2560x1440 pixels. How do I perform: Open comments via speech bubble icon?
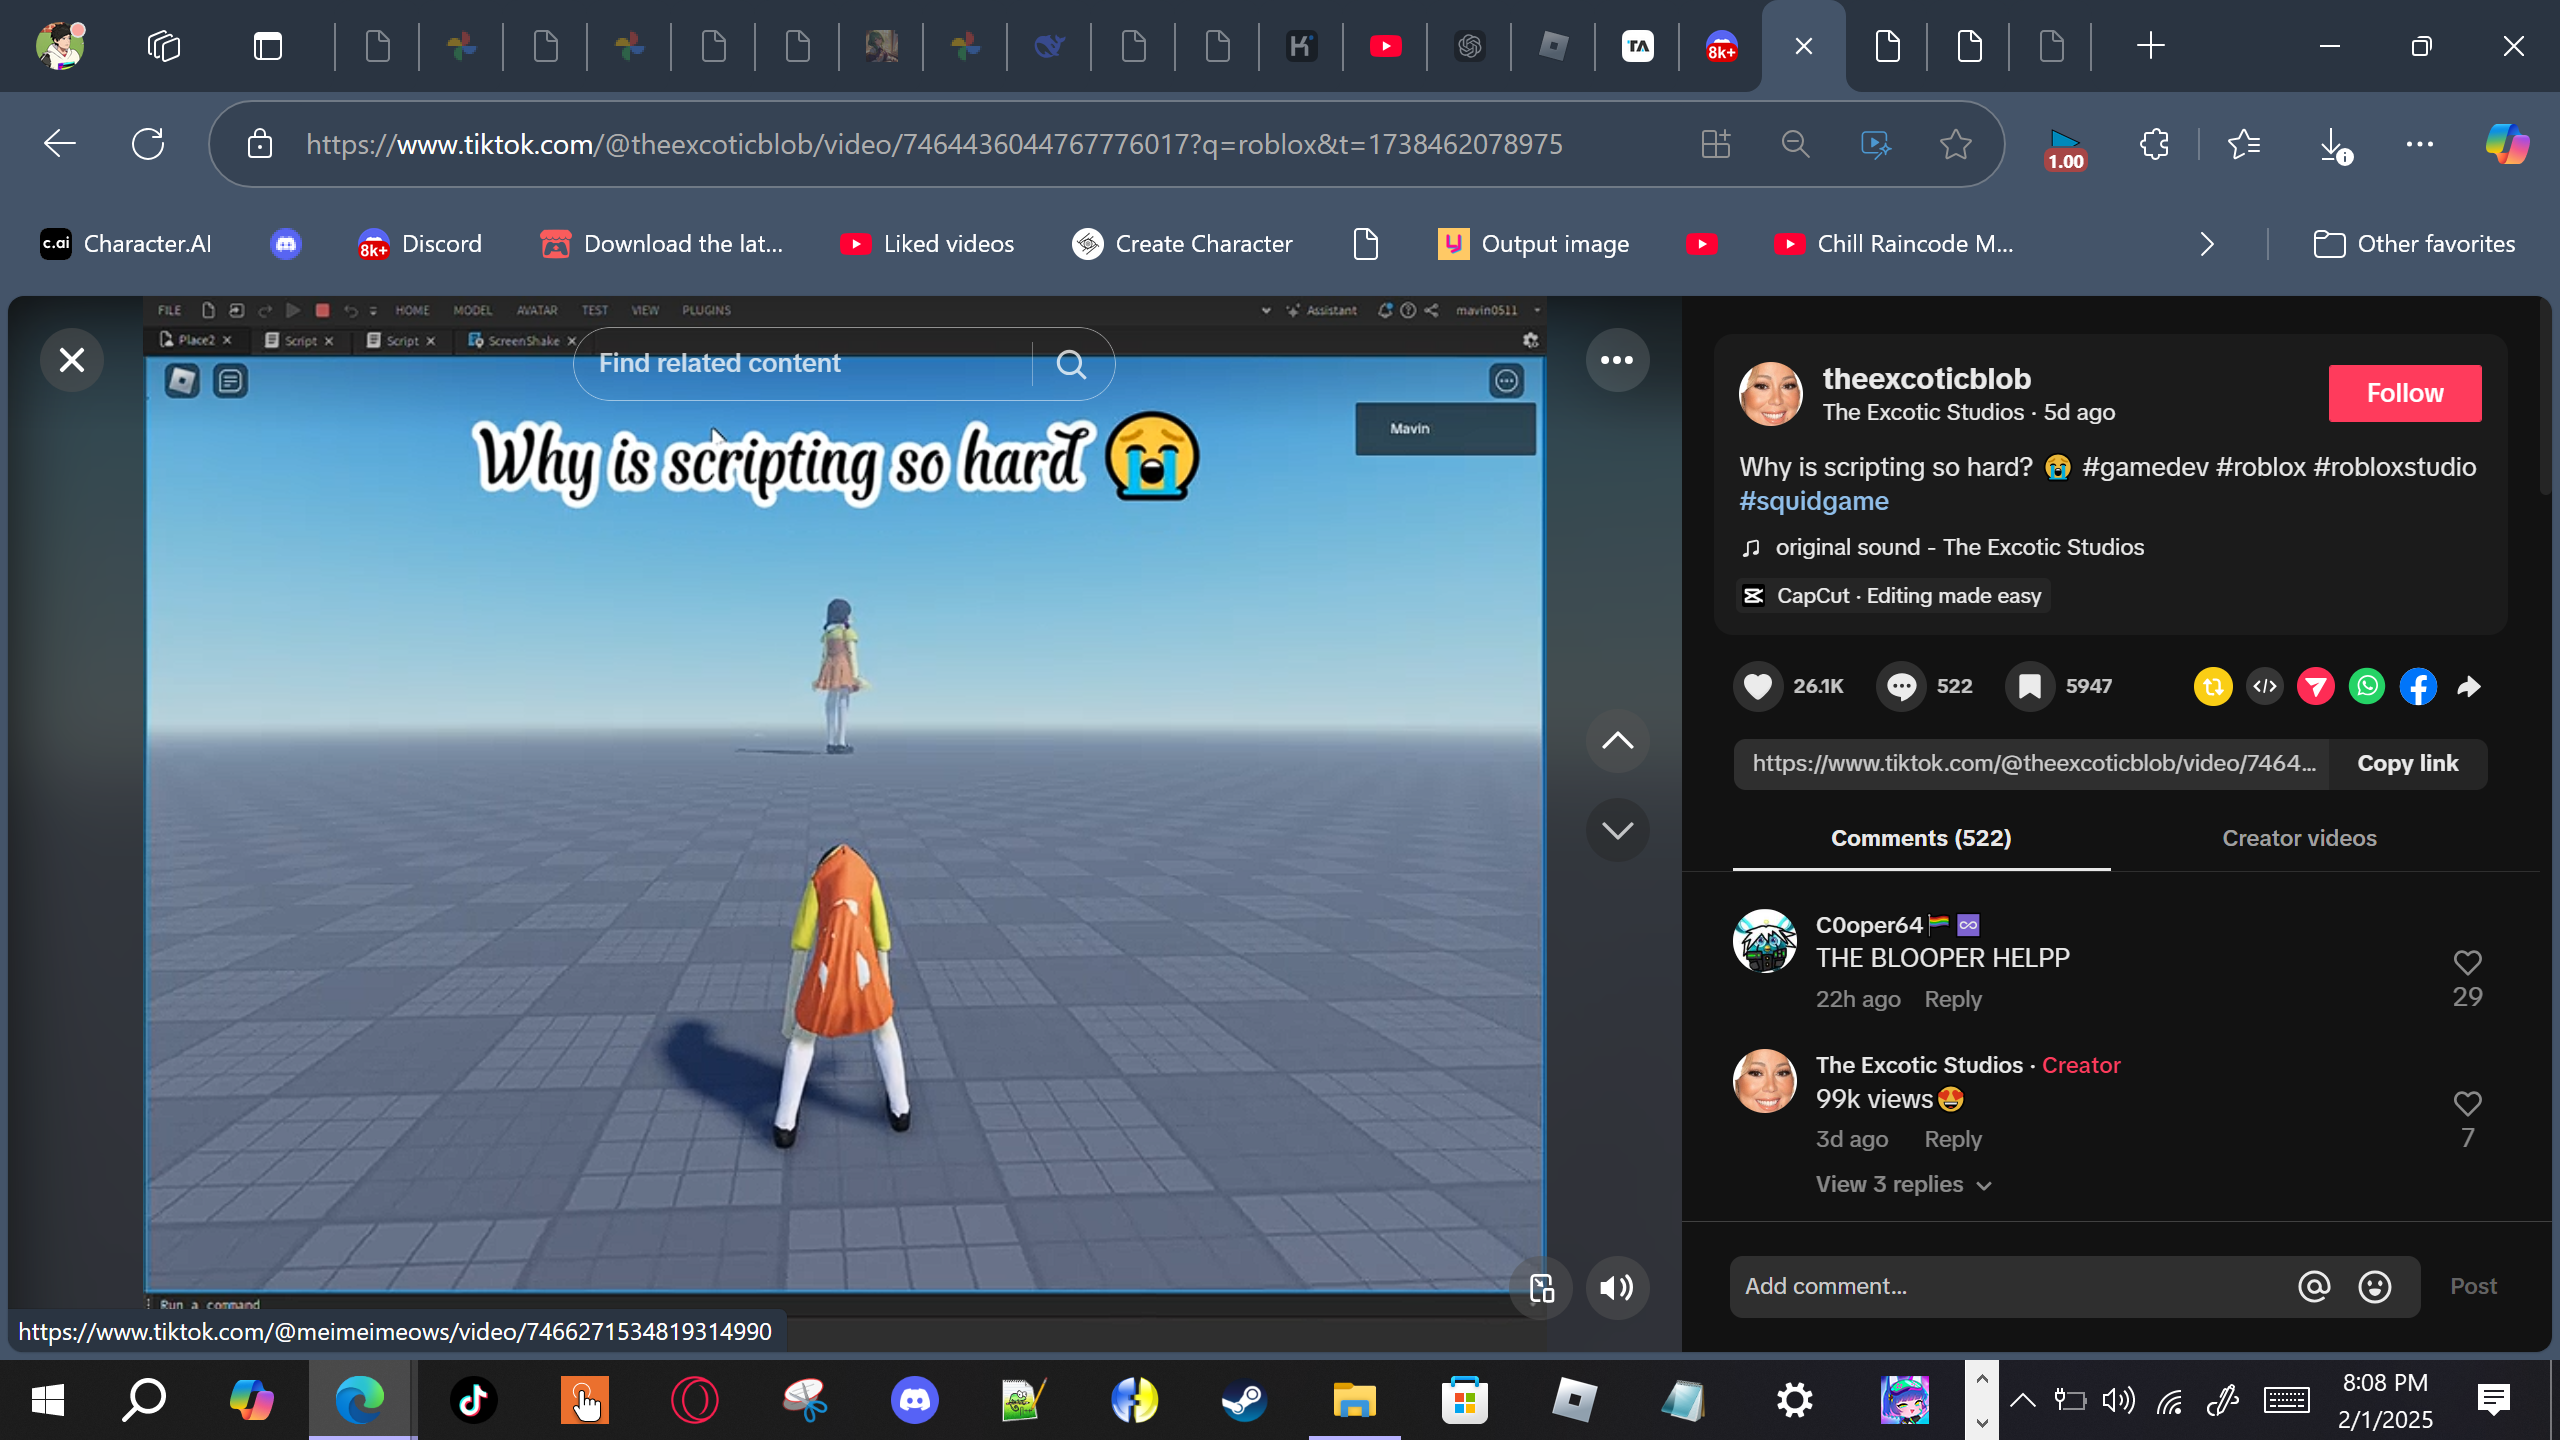coord(1901,686)
